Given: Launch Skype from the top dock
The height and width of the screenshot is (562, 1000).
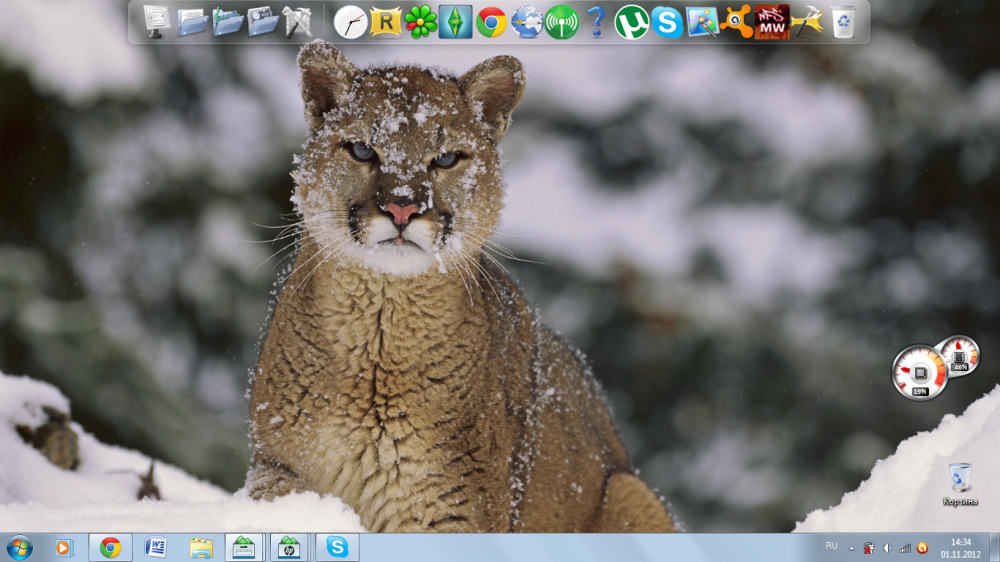Looking at the screenshot, I should point(666,22).
